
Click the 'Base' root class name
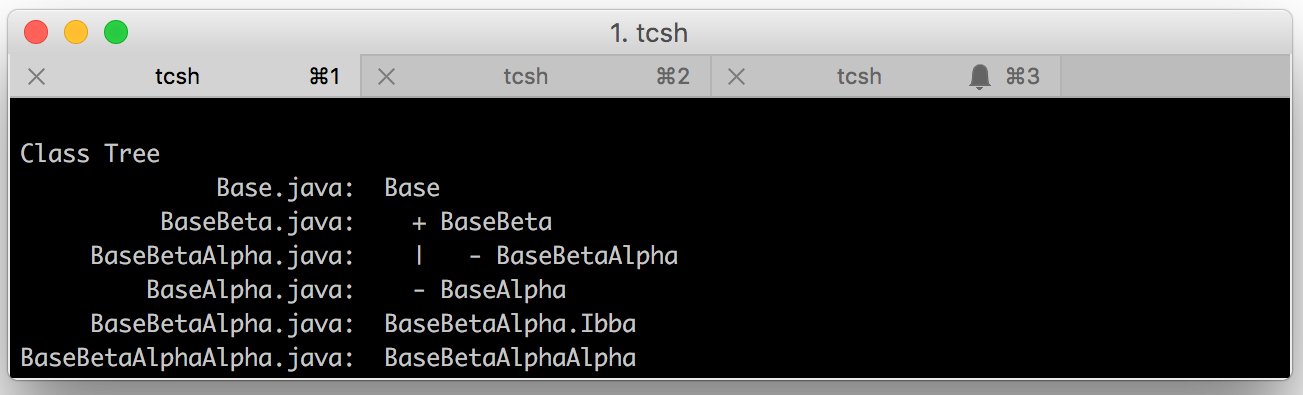click(412, 188)
